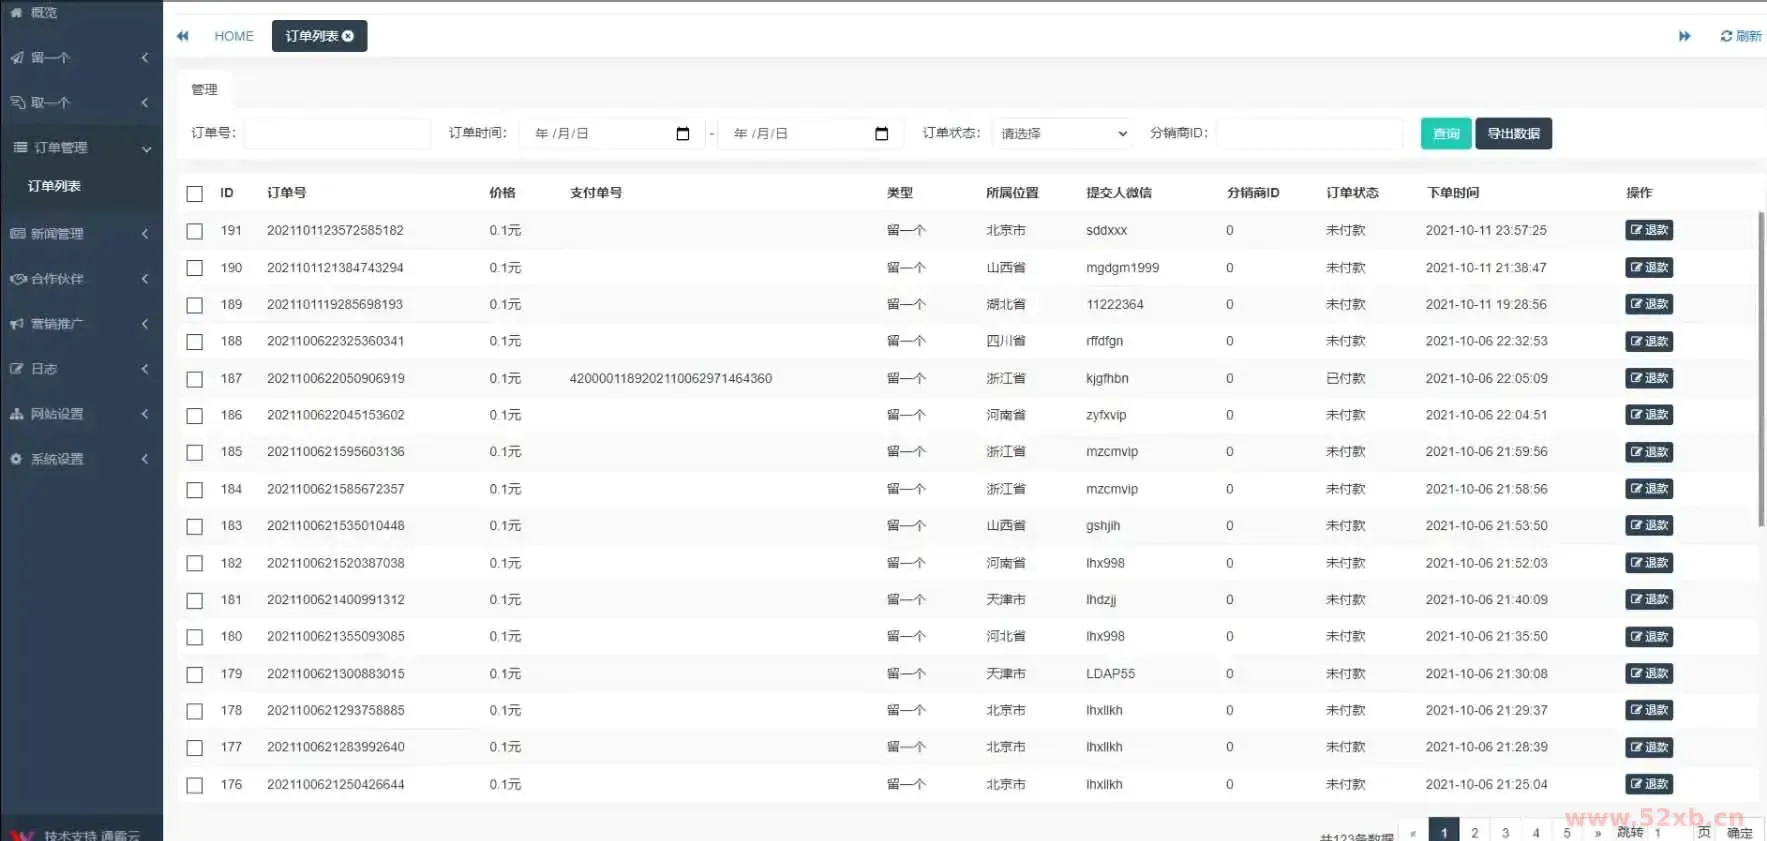This screenshot has width=1767, height=841.
Task: Switch to the HOME tab
Action: point(234,36)
